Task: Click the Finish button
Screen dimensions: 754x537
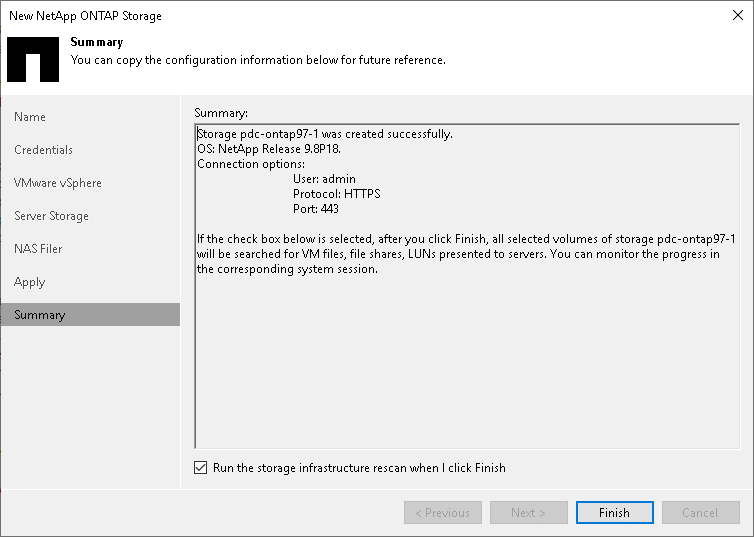Action: pyautogui.click(x=615, y=512)
